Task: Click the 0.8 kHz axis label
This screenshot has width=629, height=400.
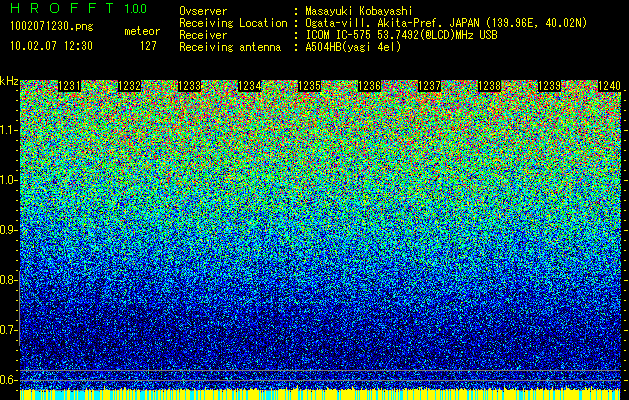Action: click(x=8, y=280)
